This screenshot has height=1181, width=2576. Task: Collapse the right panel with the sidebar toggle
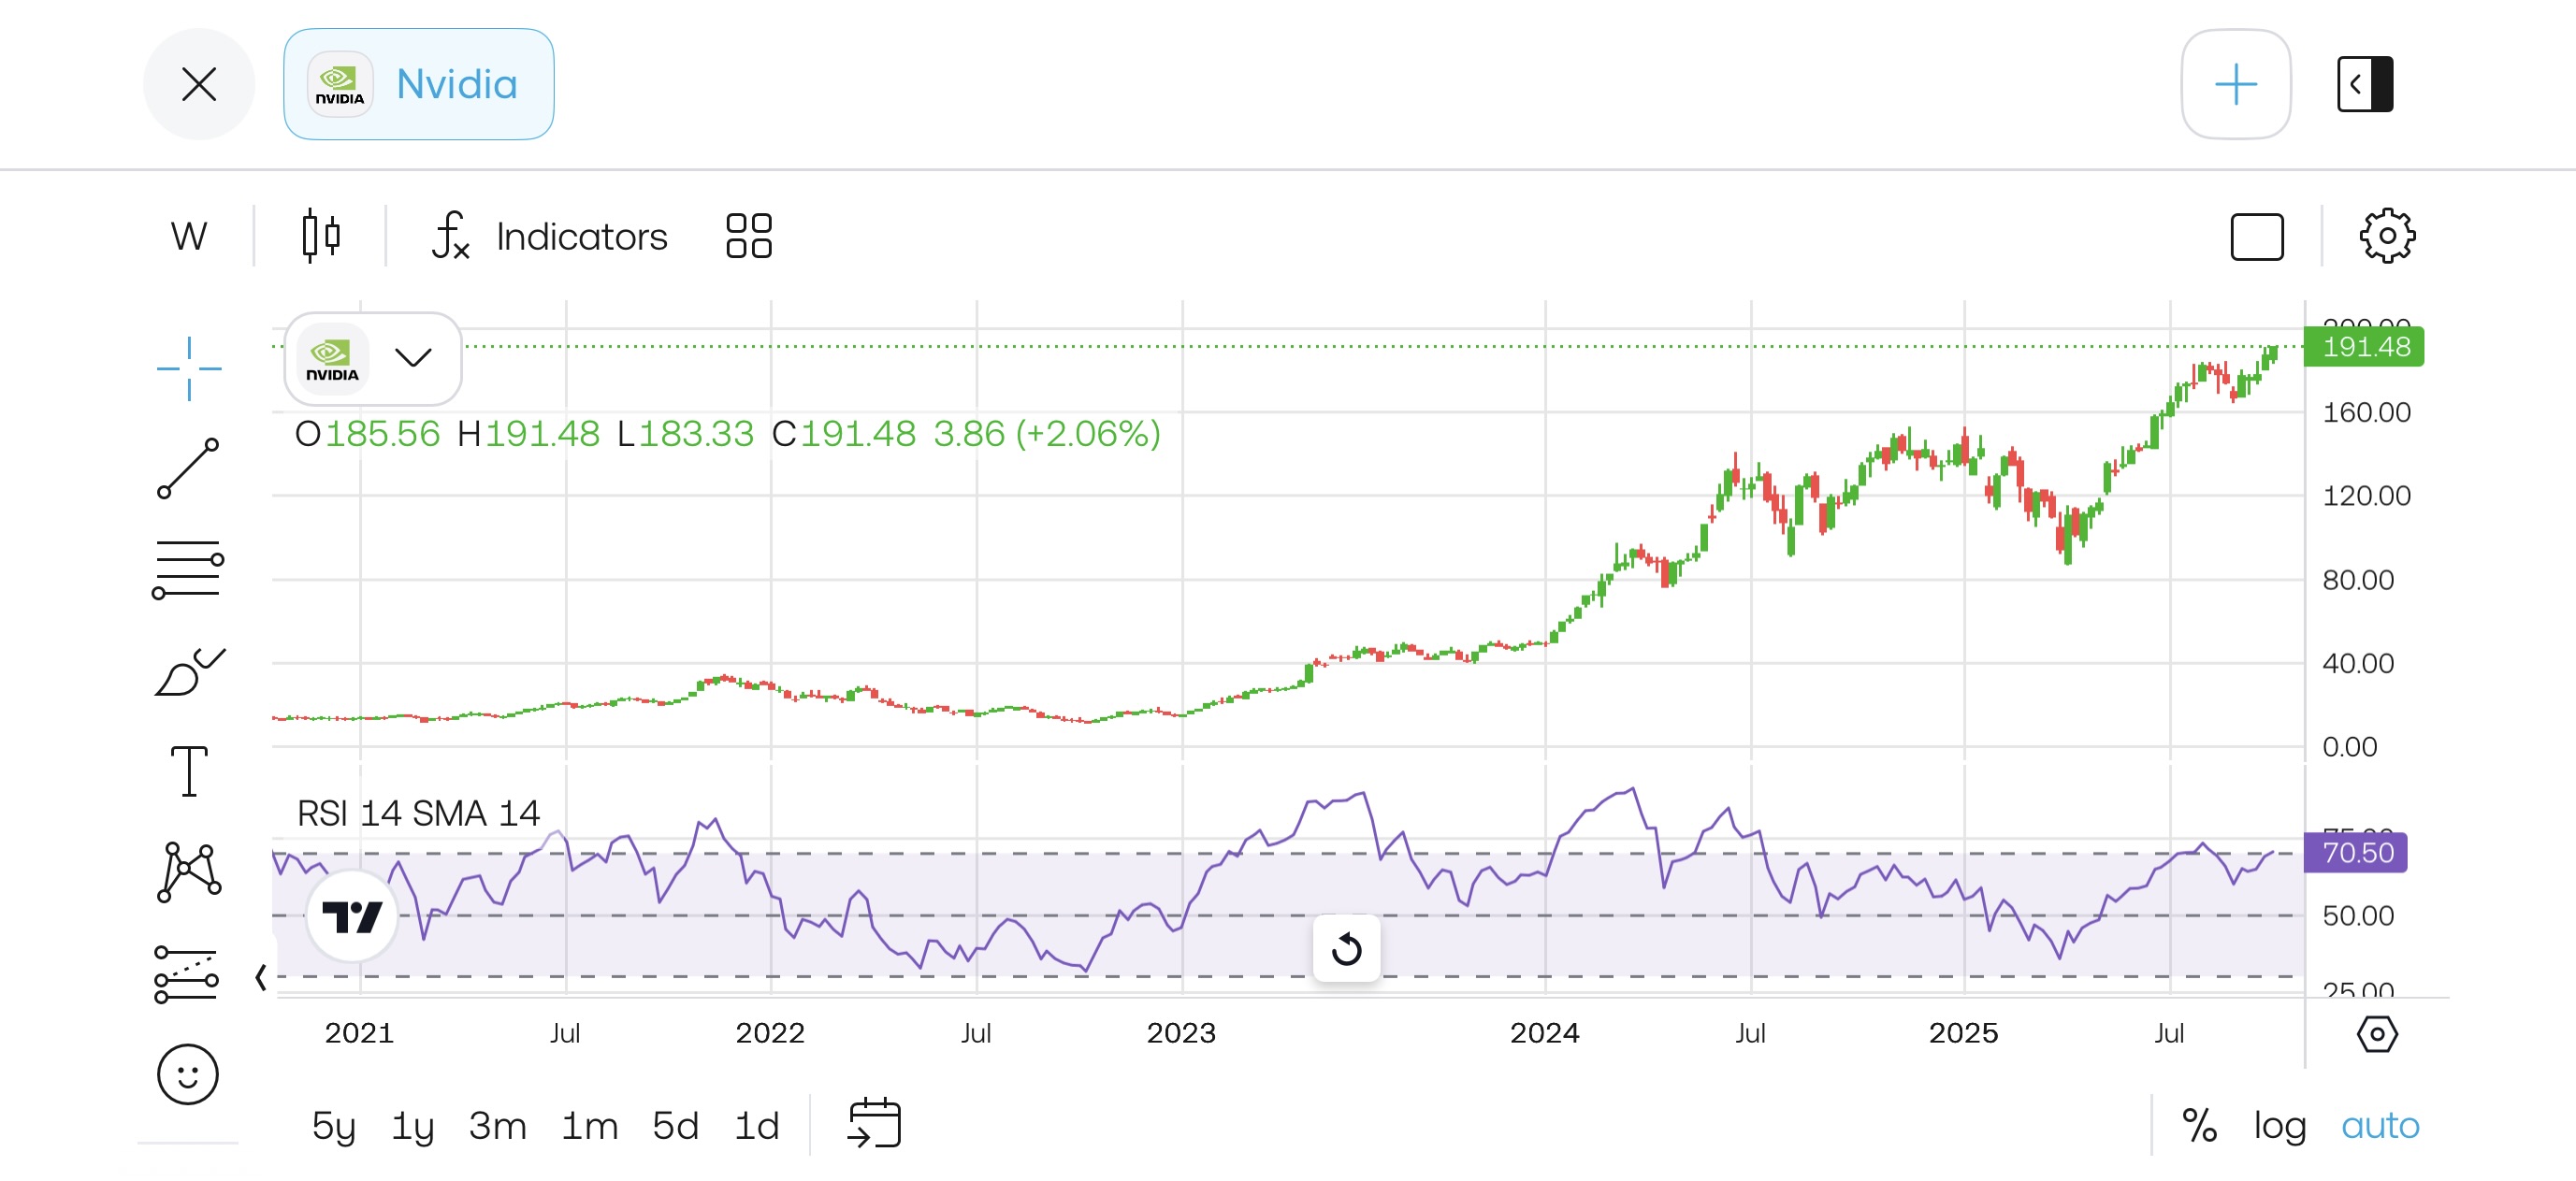click(x=2364, y=84)
